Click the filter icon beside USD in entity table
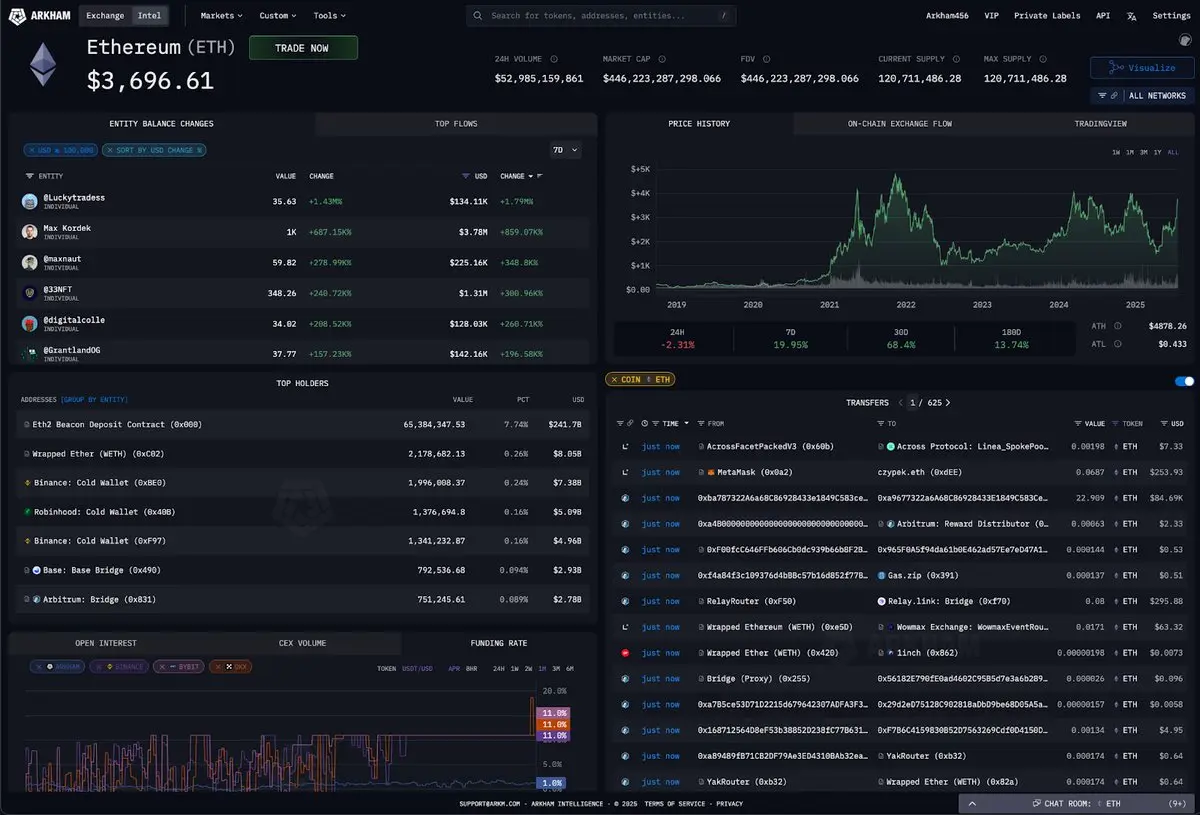1200x815 pixels. pos(466,176)
